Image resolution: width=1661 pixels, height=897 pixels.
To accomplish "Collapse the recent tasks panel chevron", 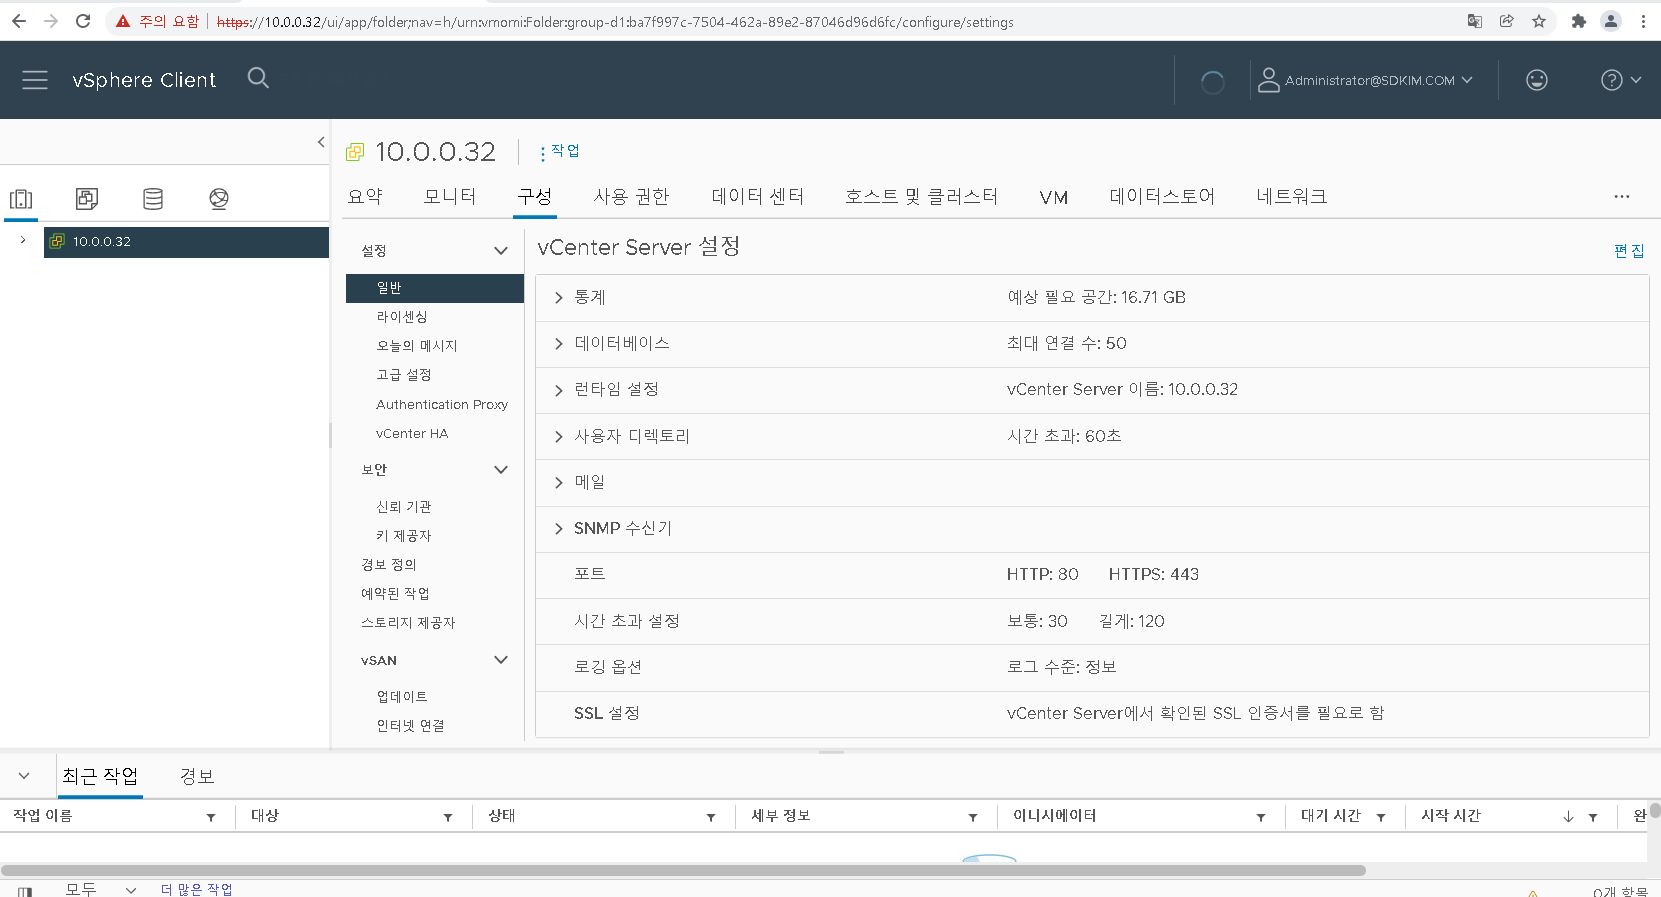I will pos(24,776).
